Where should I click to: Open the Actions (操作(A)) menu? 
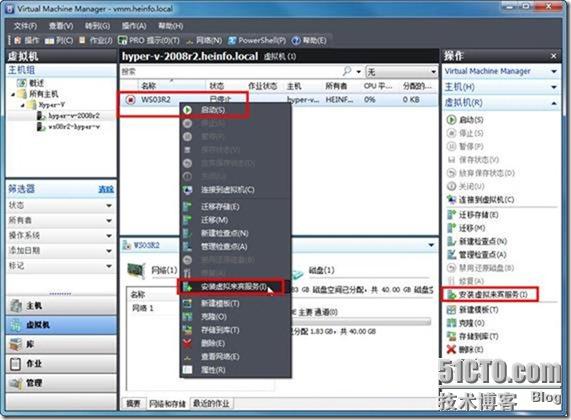(x=134, y=25)
